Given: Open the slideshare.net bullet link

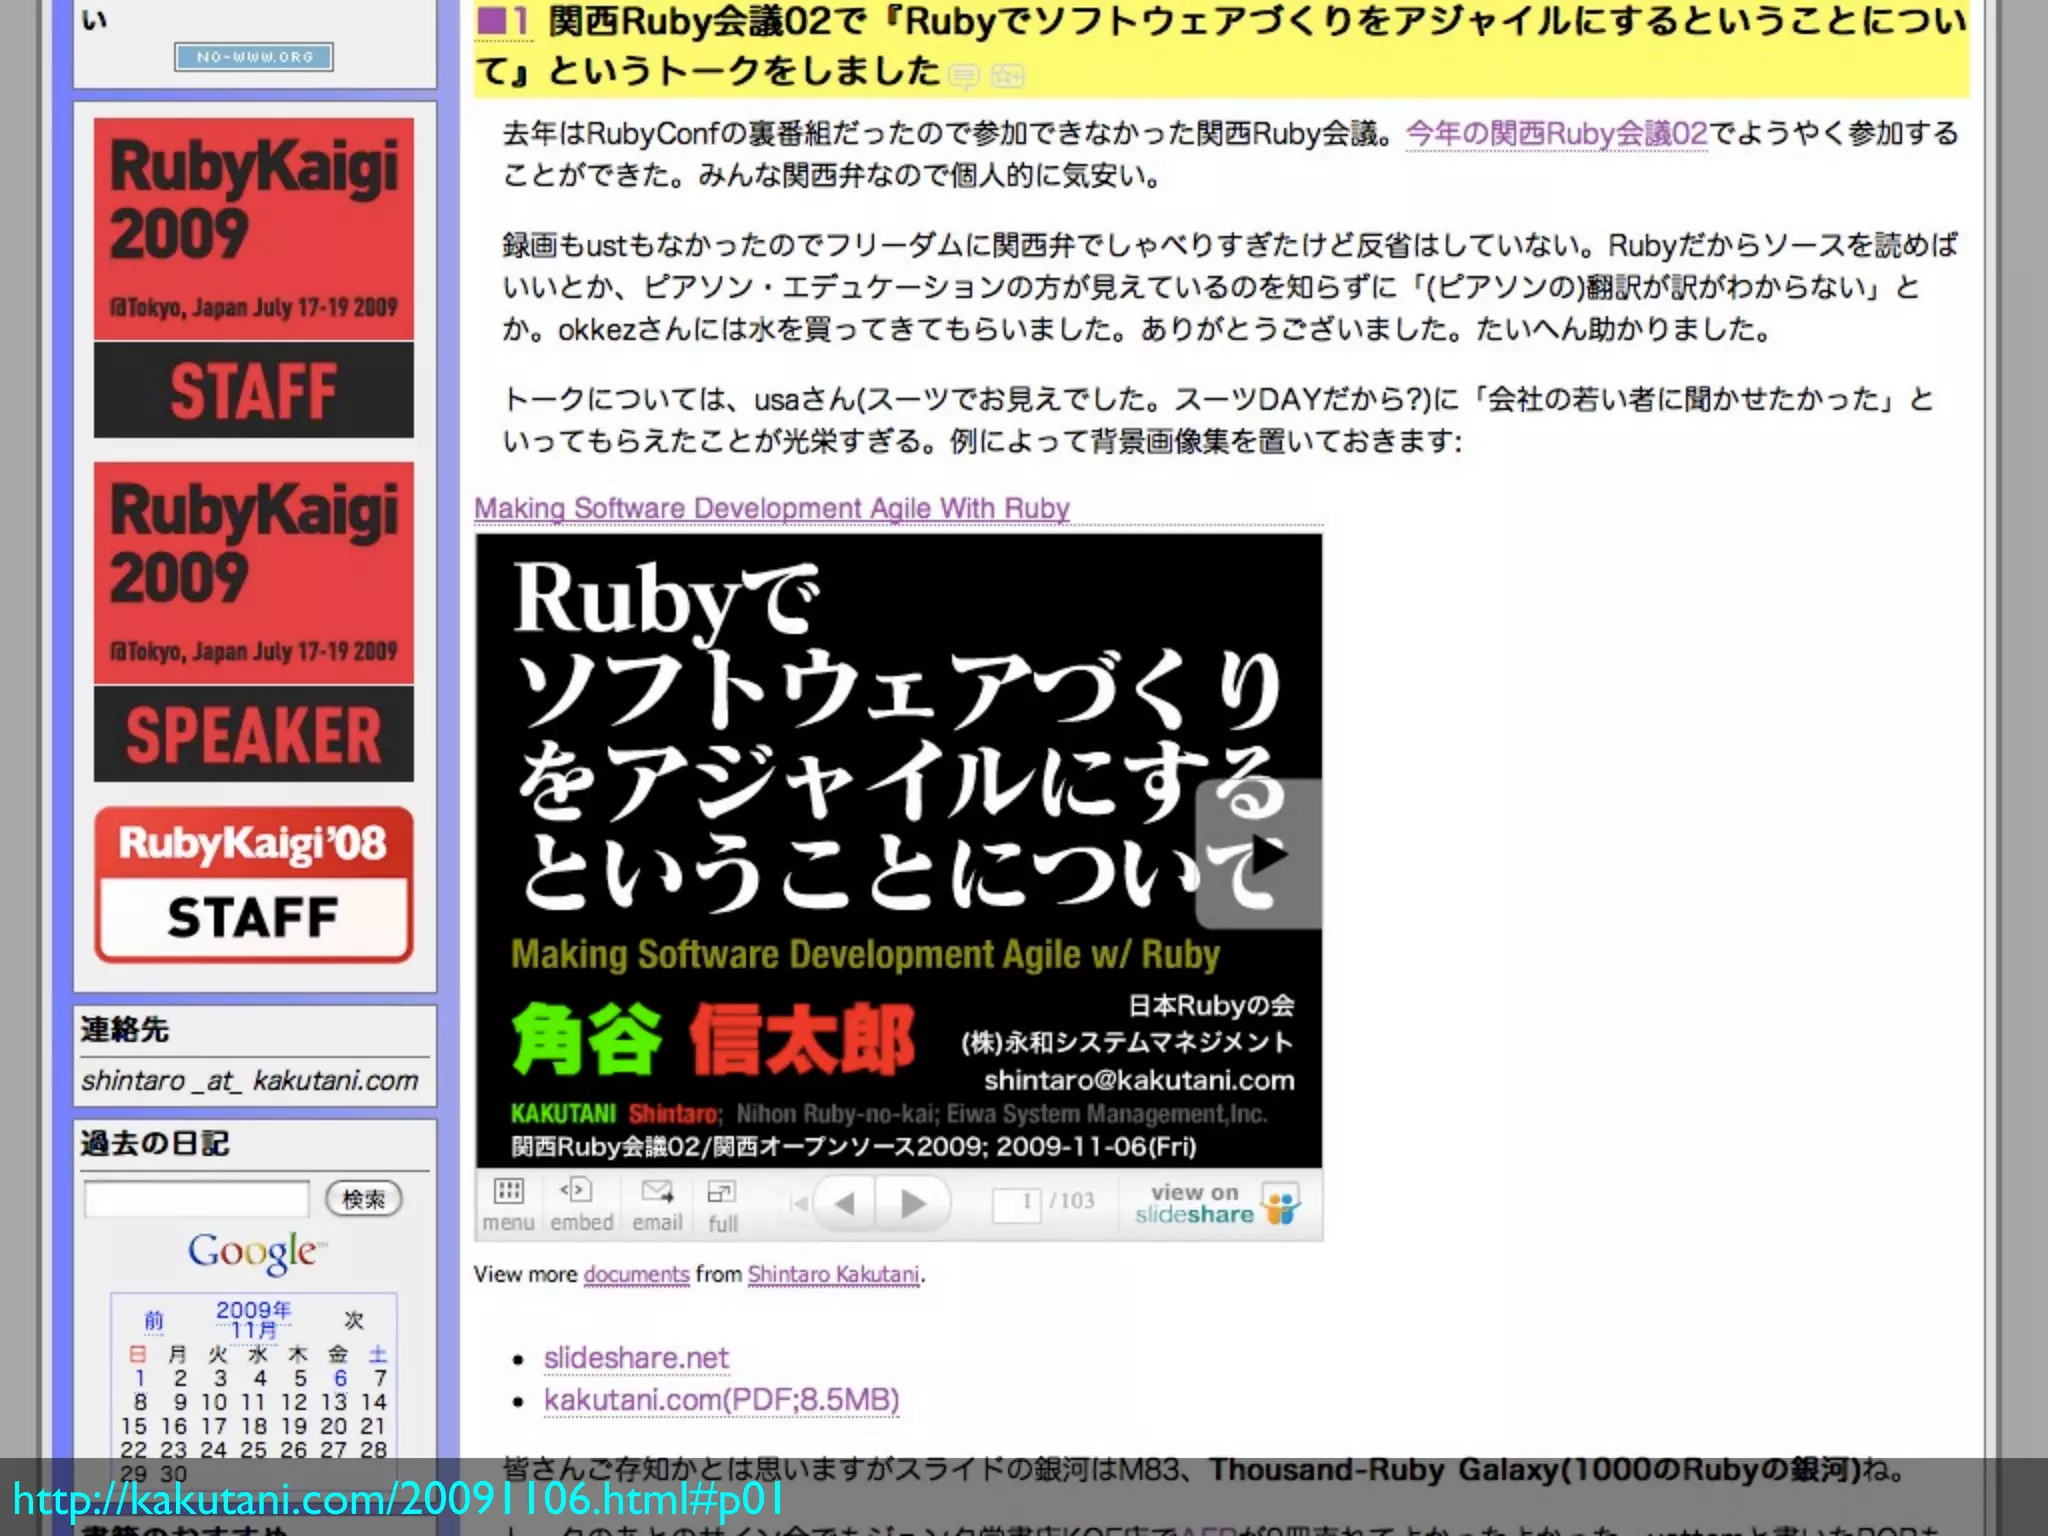Looking at the screenshot, I should click(636, 1357).
